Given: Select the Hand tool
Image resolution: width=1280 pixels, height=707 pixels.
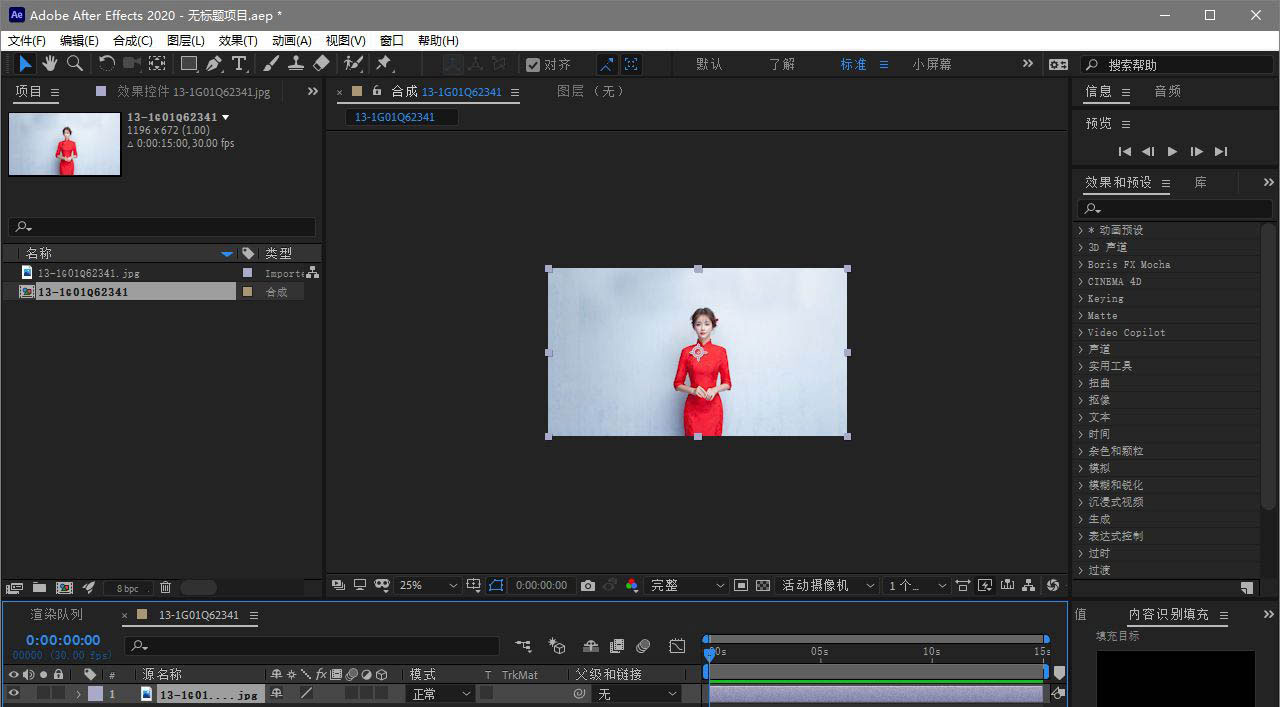Looking at the screenshot, I should point(49,64).
